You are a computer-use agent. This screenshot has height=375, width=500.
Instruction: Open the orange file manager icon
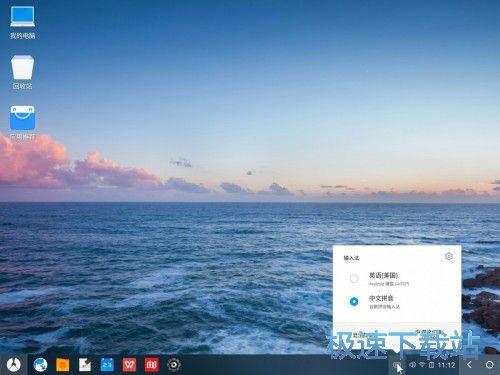point(62,365)
